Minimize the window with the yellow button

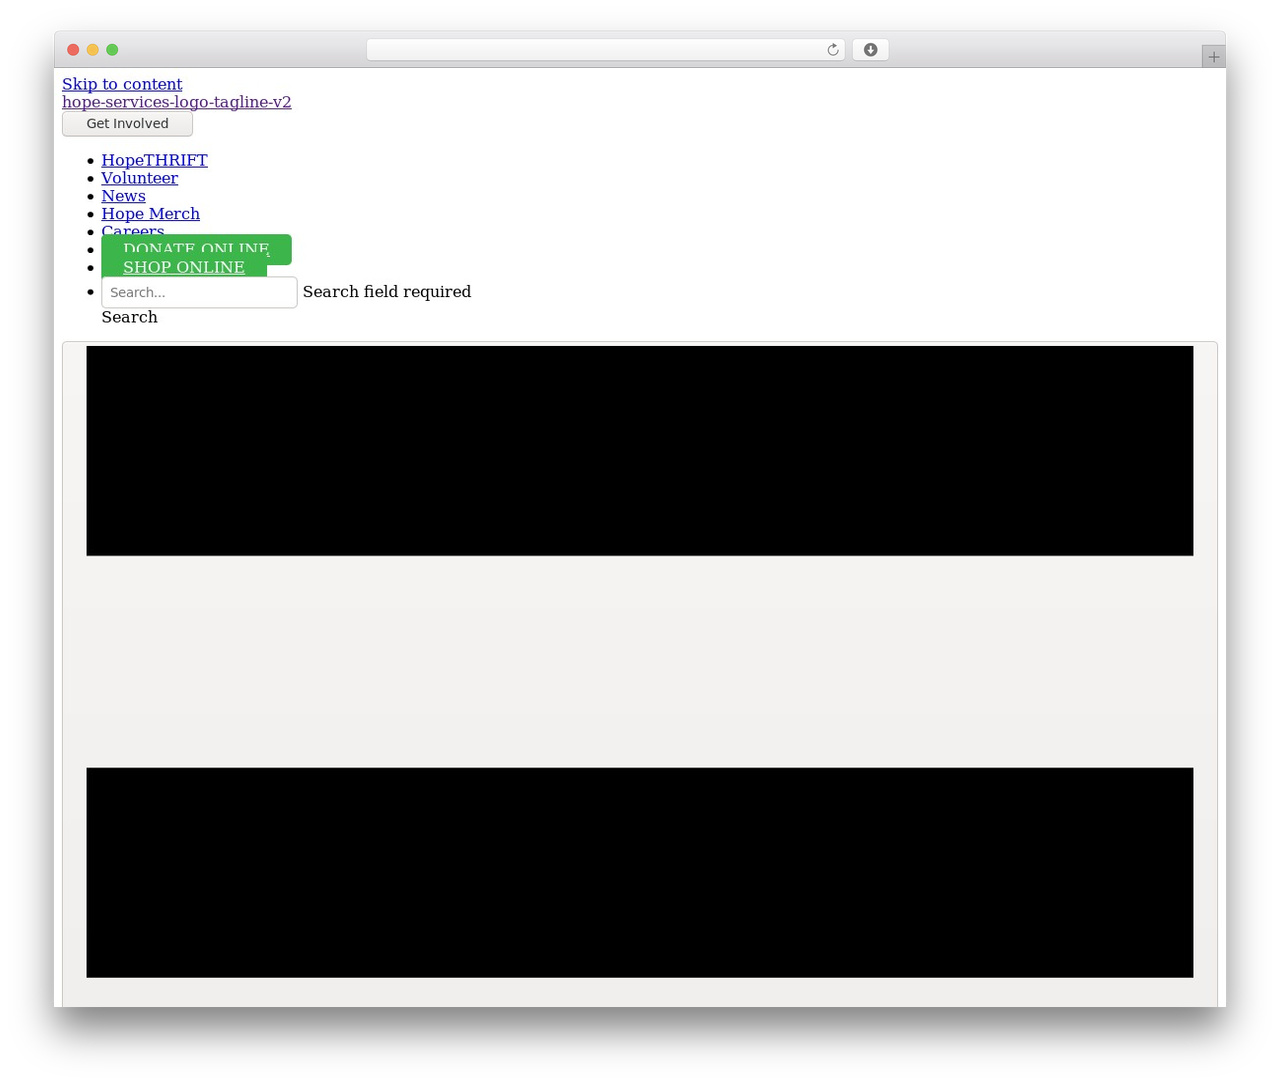93,50
